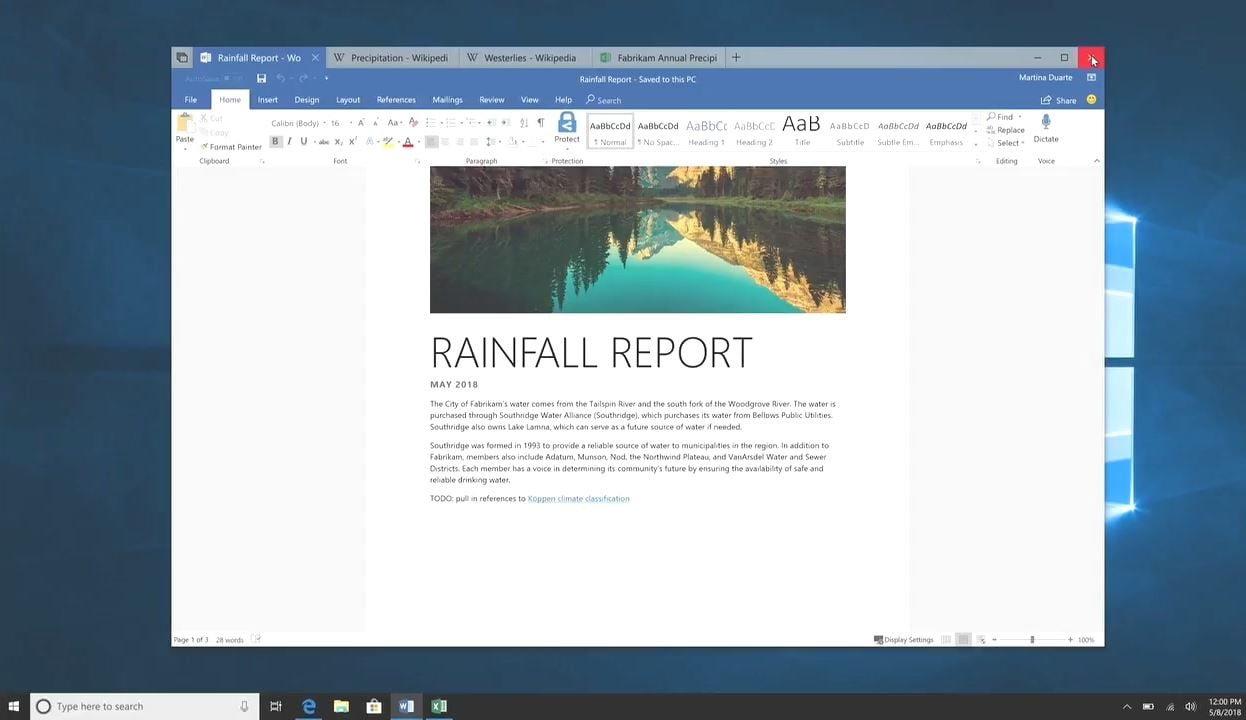Click the Subscript X2 icon

point(339,142)
